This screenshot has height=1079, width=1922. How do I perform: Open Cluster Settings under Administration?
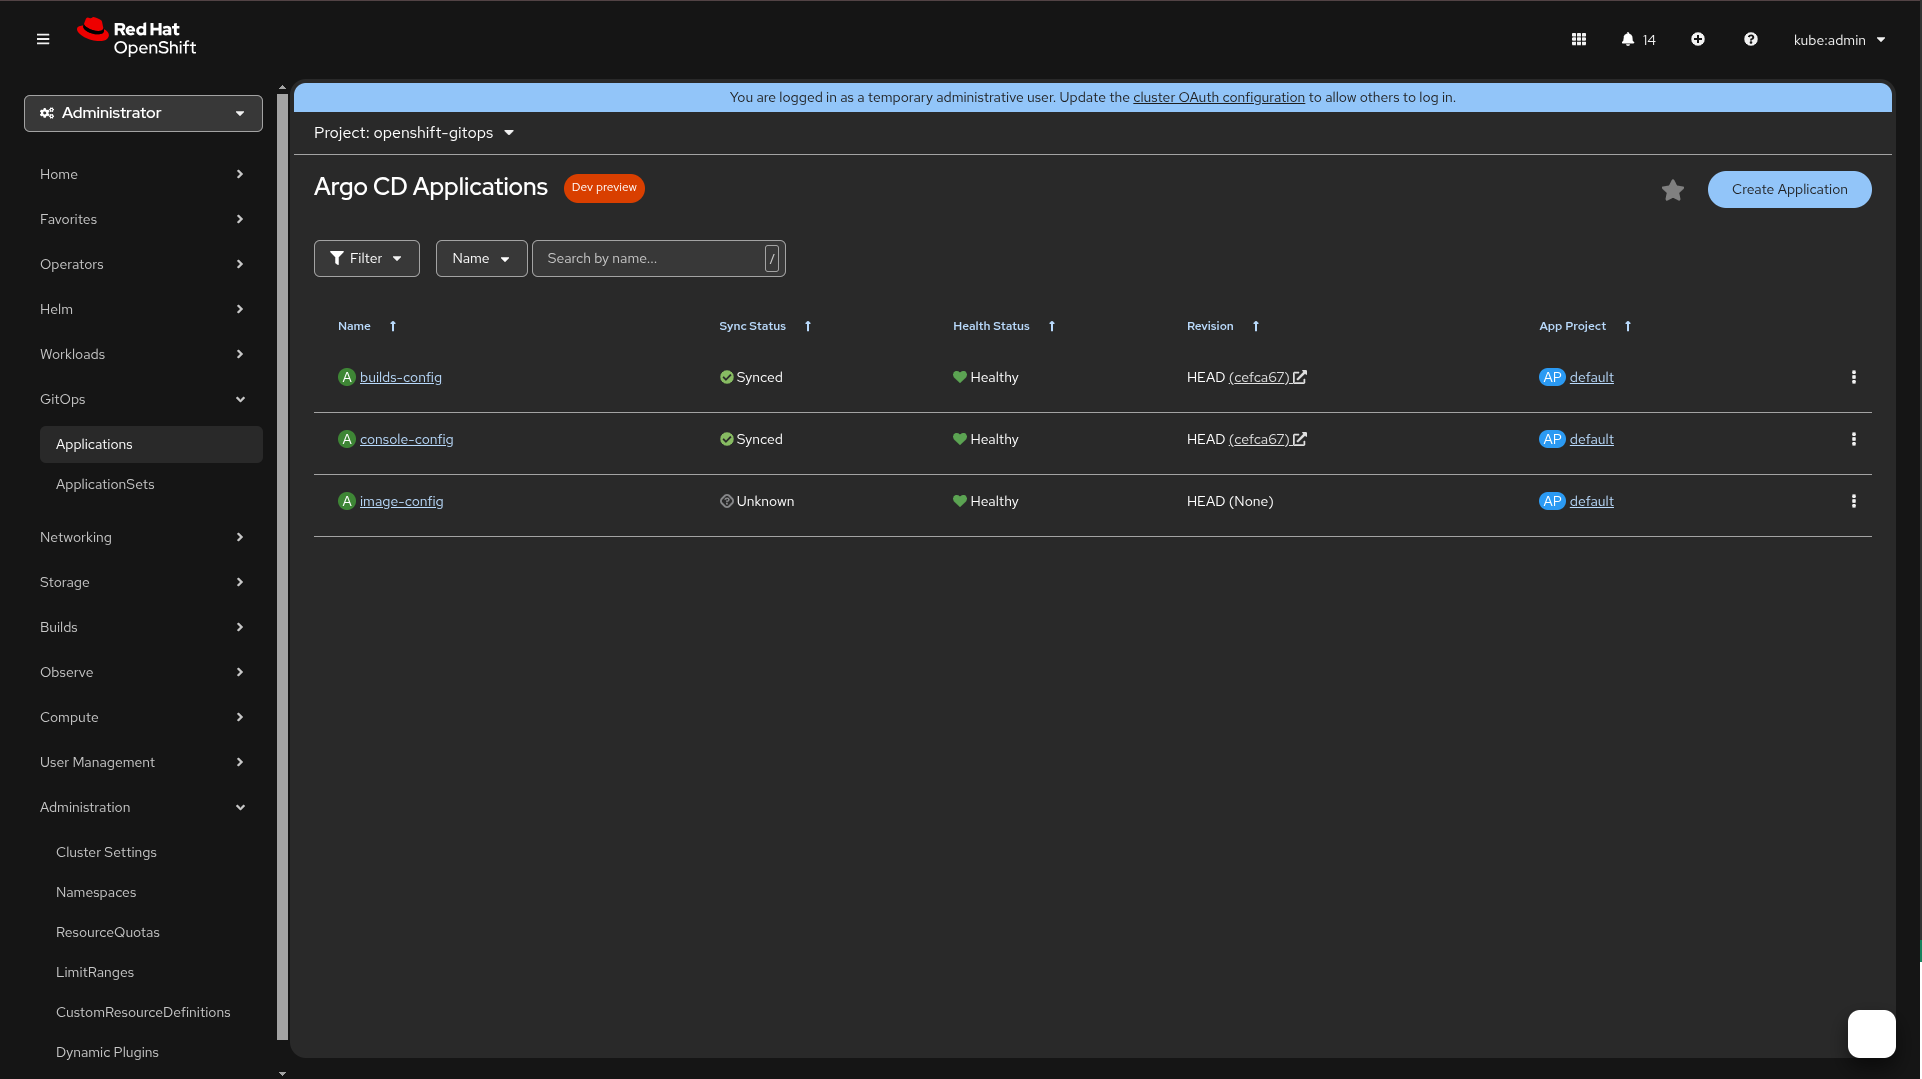(106, 853)
